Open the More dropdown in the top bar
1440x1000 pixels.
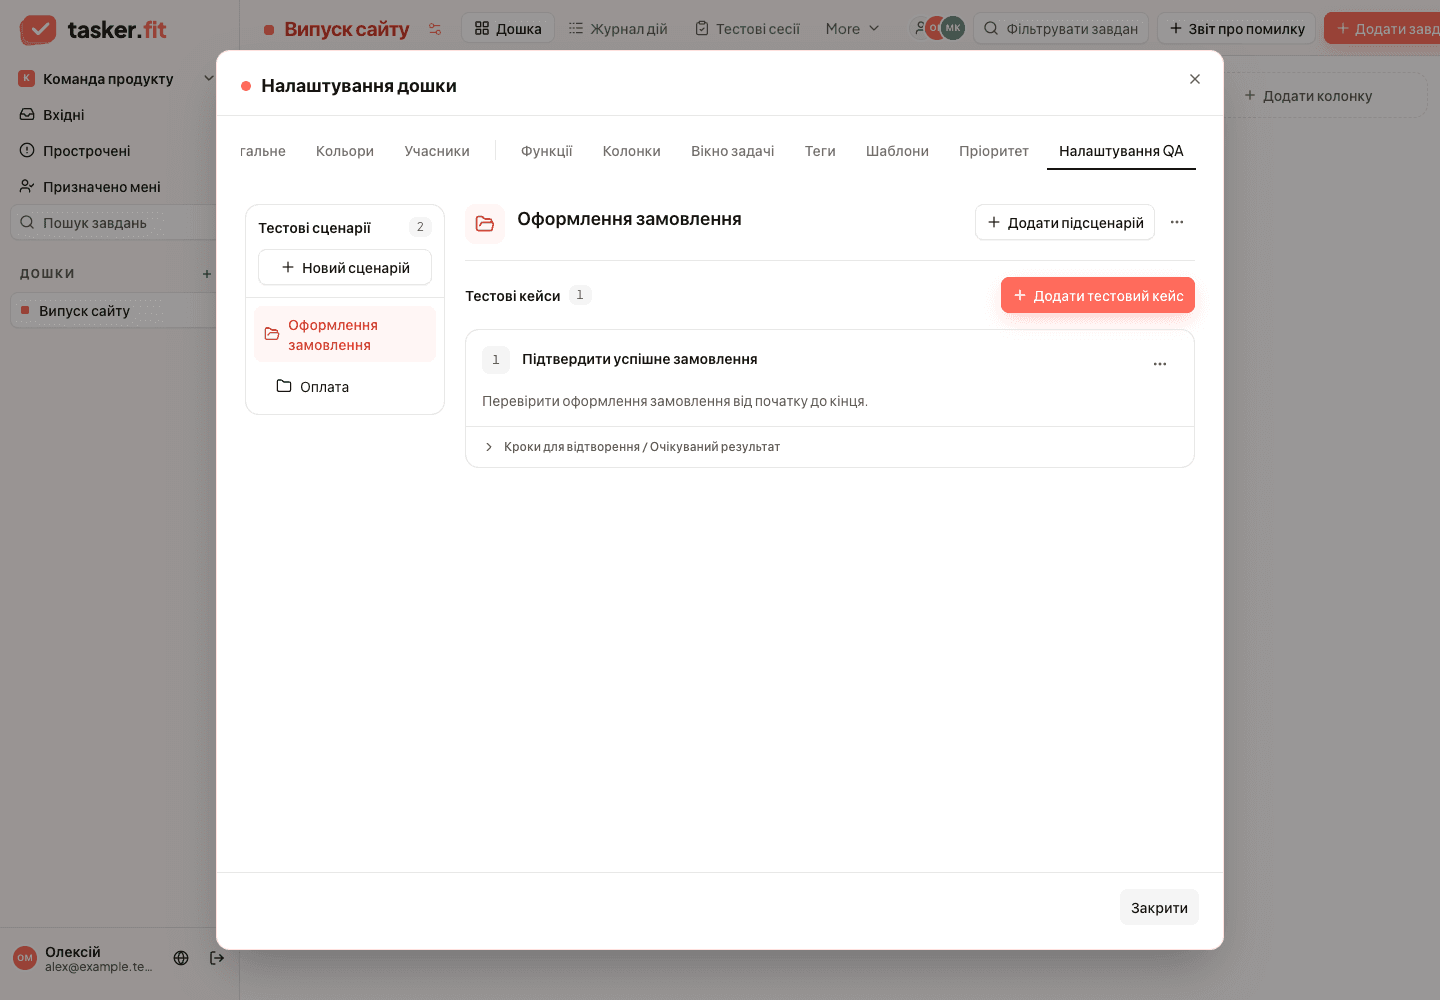[852, 29]
